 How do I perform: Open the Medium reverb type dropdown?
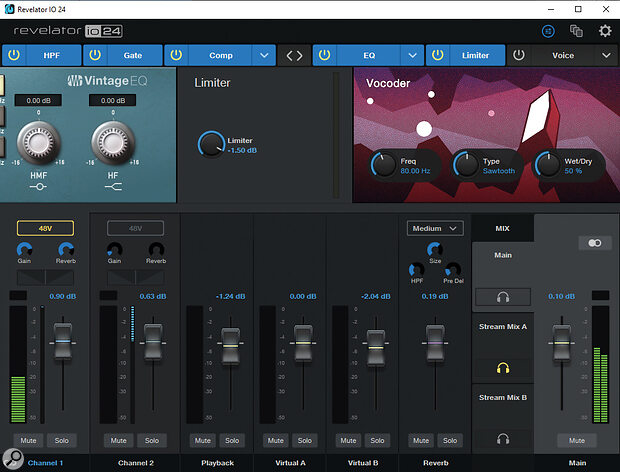[435, 228]
